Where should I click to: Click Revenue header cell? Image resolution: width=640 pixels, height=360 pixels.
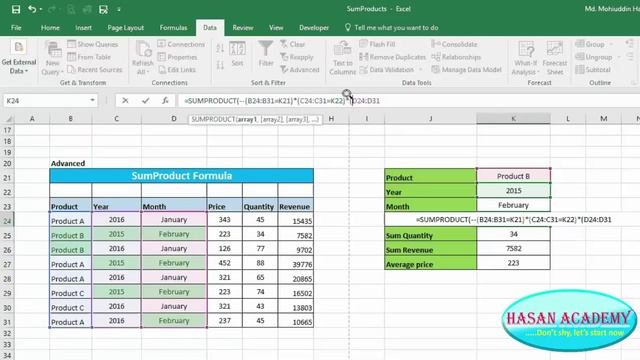coord(296,206)
